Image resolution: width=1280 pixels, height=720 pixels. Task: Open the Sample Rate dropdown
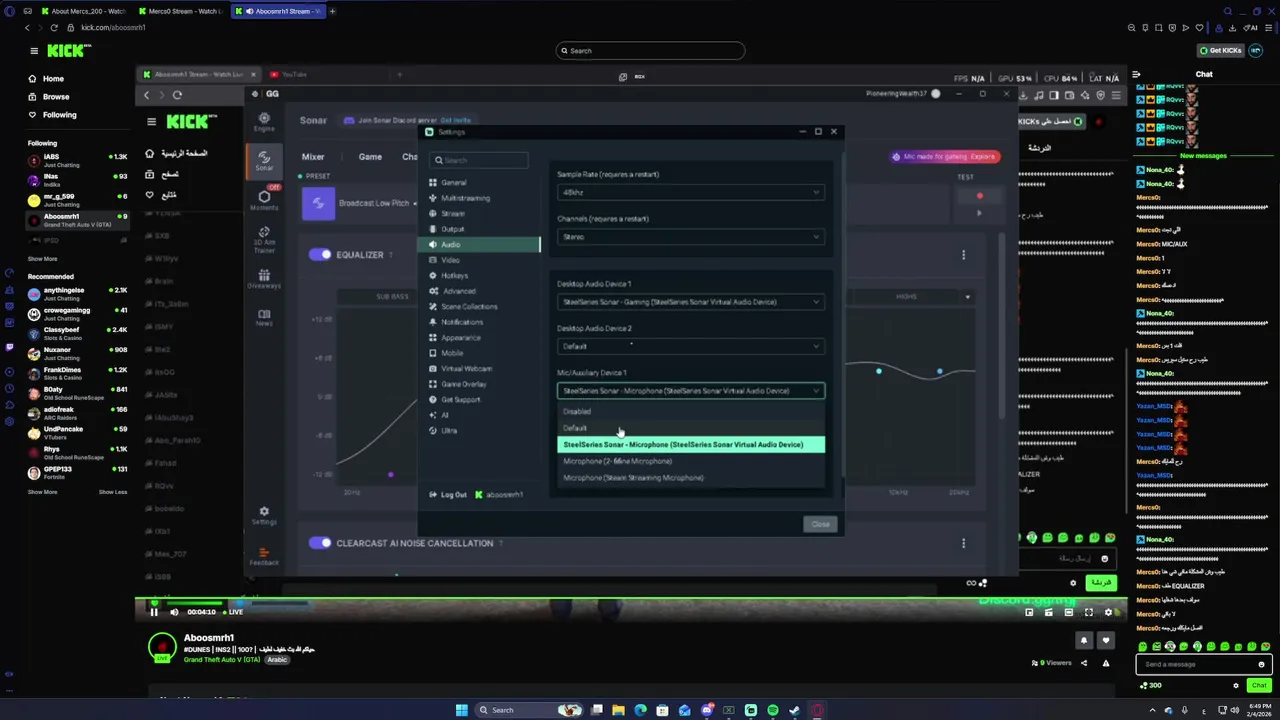[690, 192]
